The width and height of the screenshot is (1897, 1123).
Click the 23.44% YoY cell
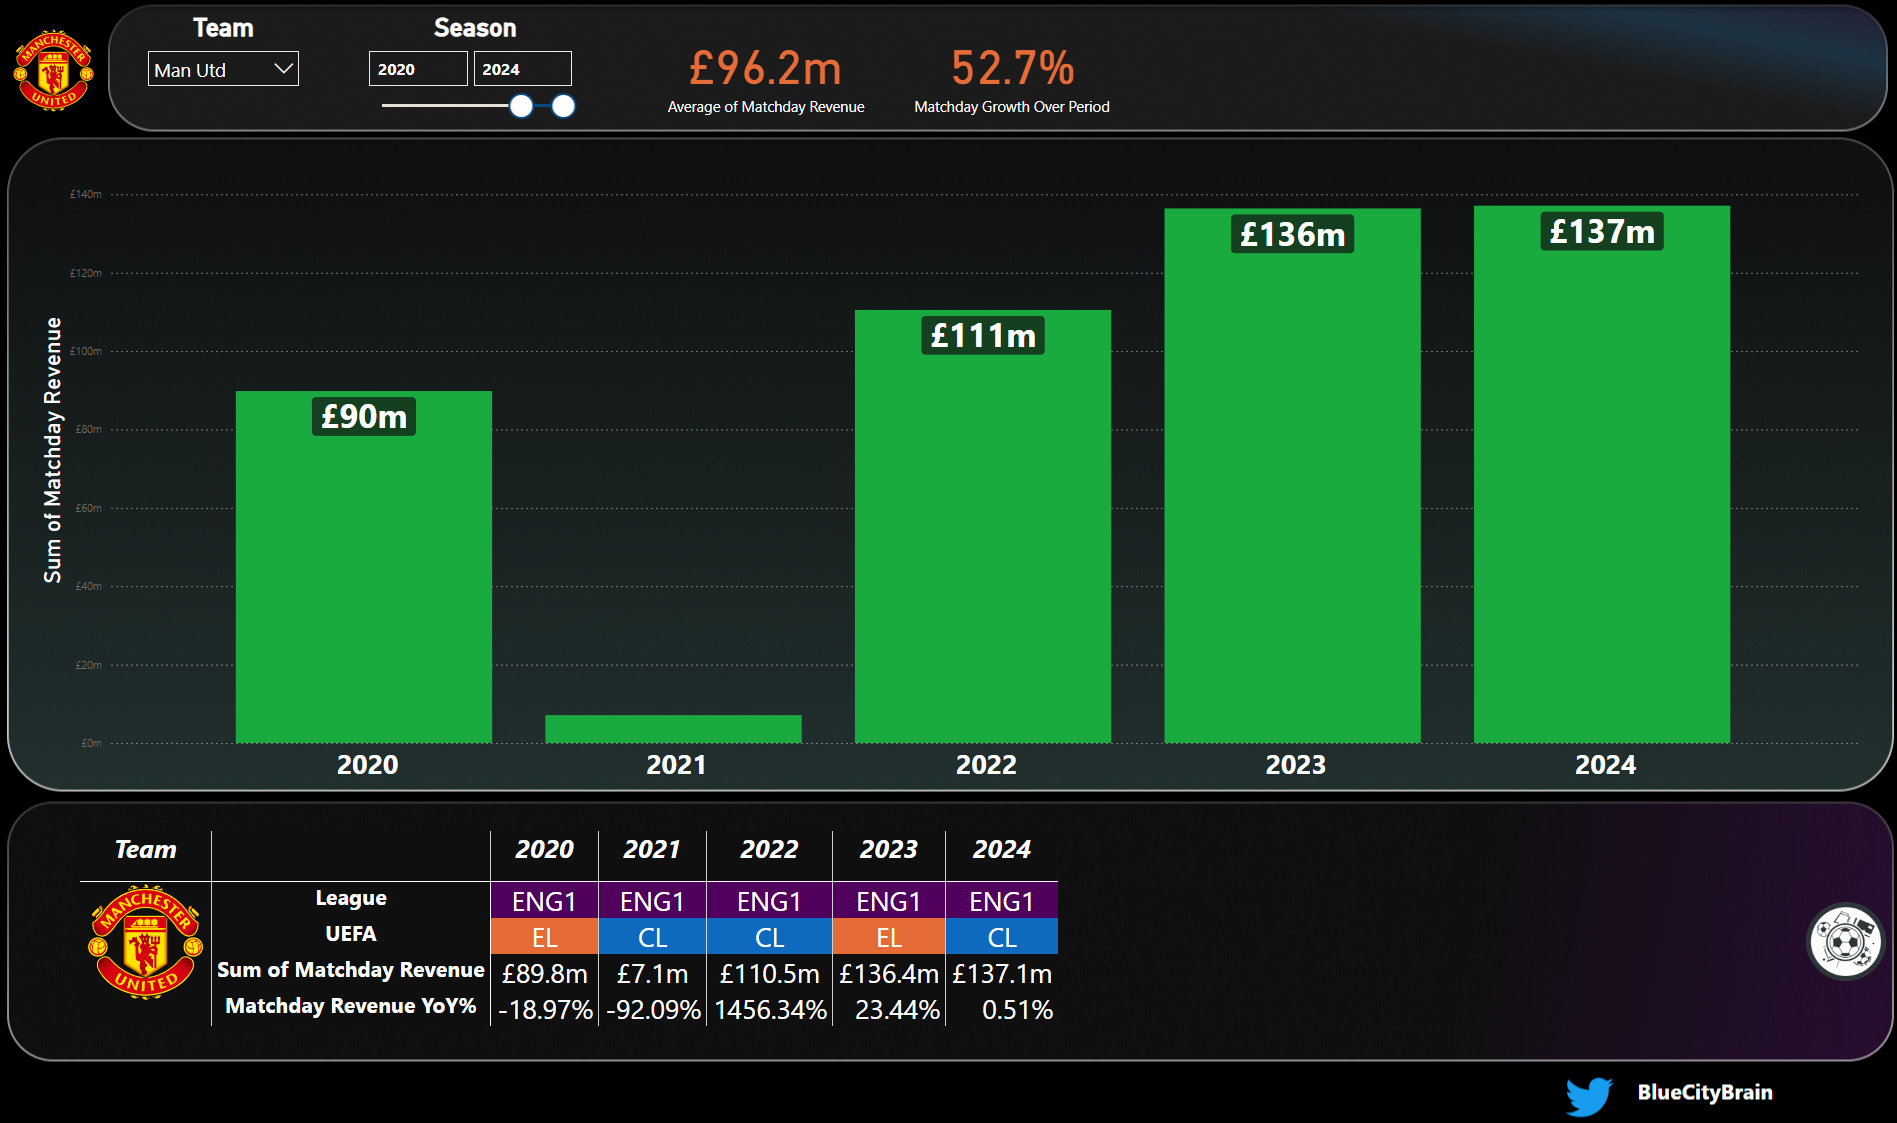[x=897, y=1010]
